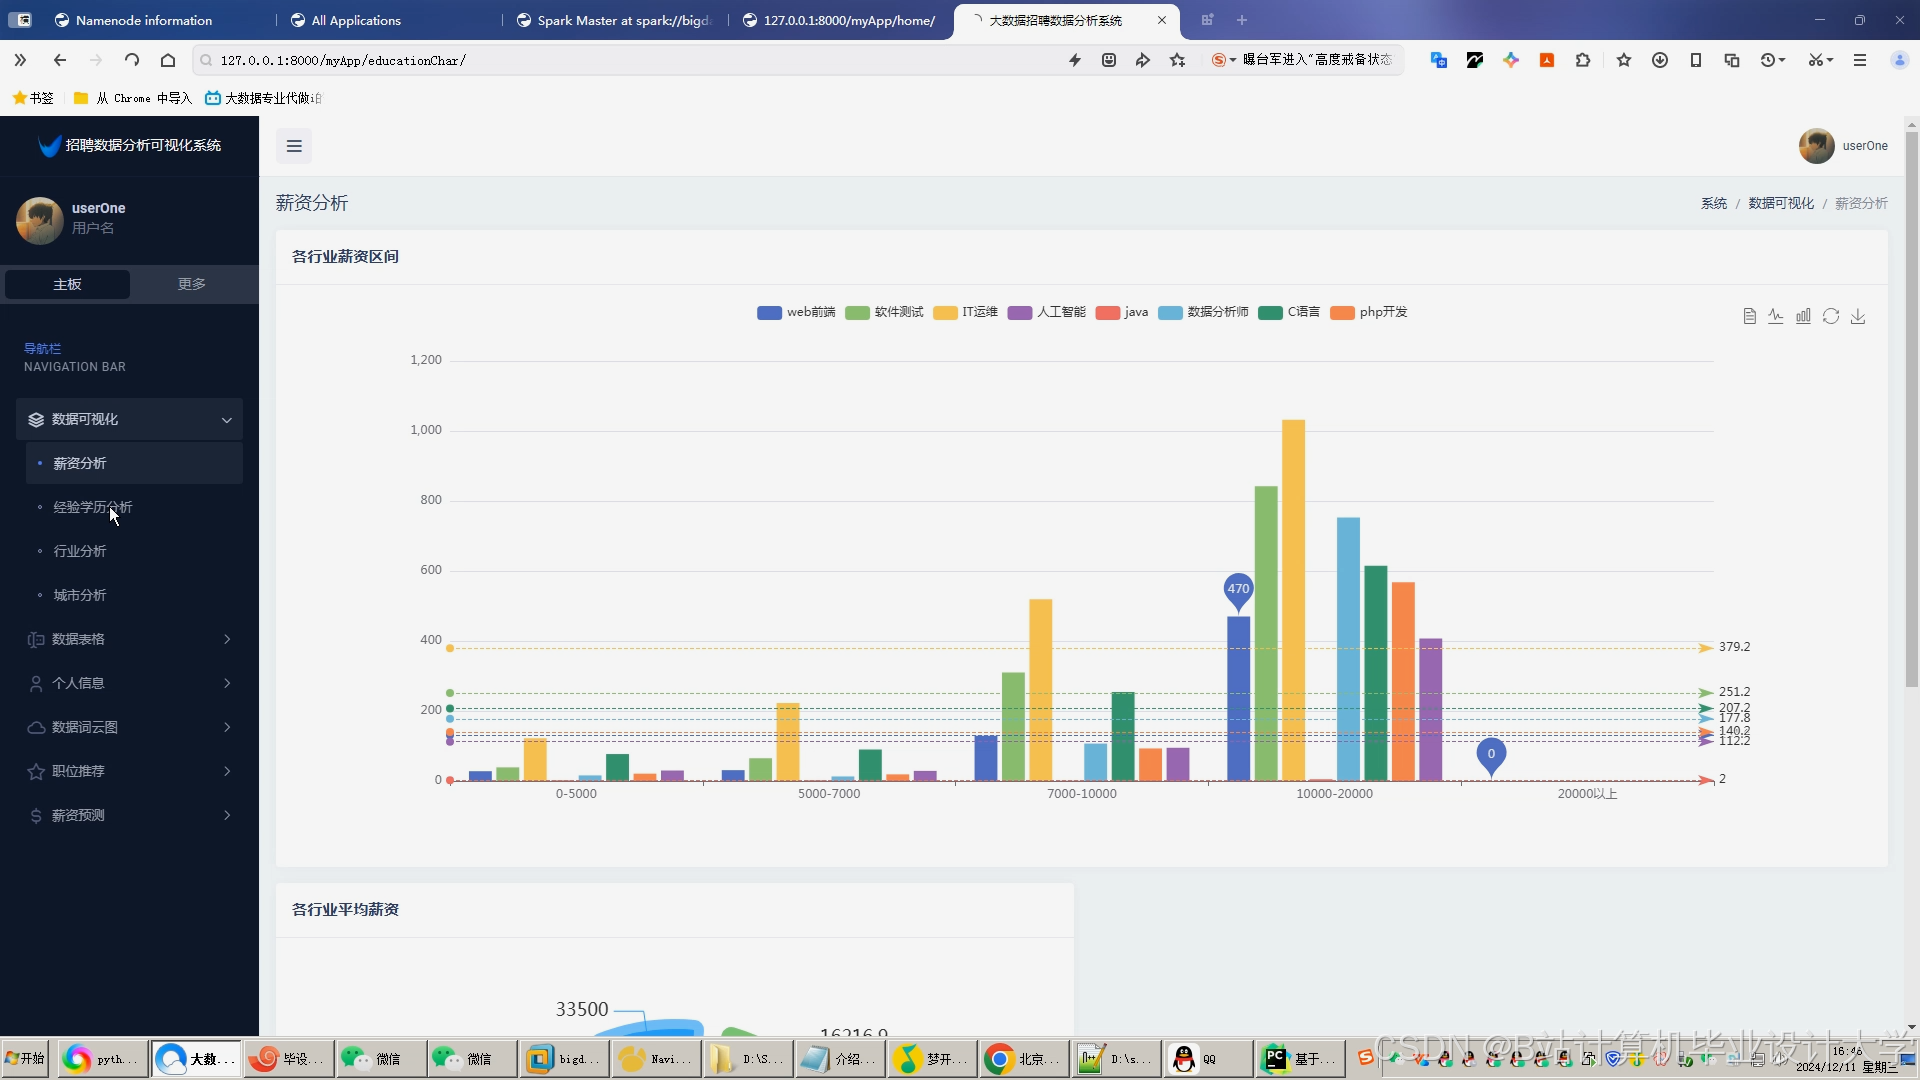Open the 数据可视化 breadcrumb link
Screen dimensions: 1920x1080
click(x=1780, y=203)
